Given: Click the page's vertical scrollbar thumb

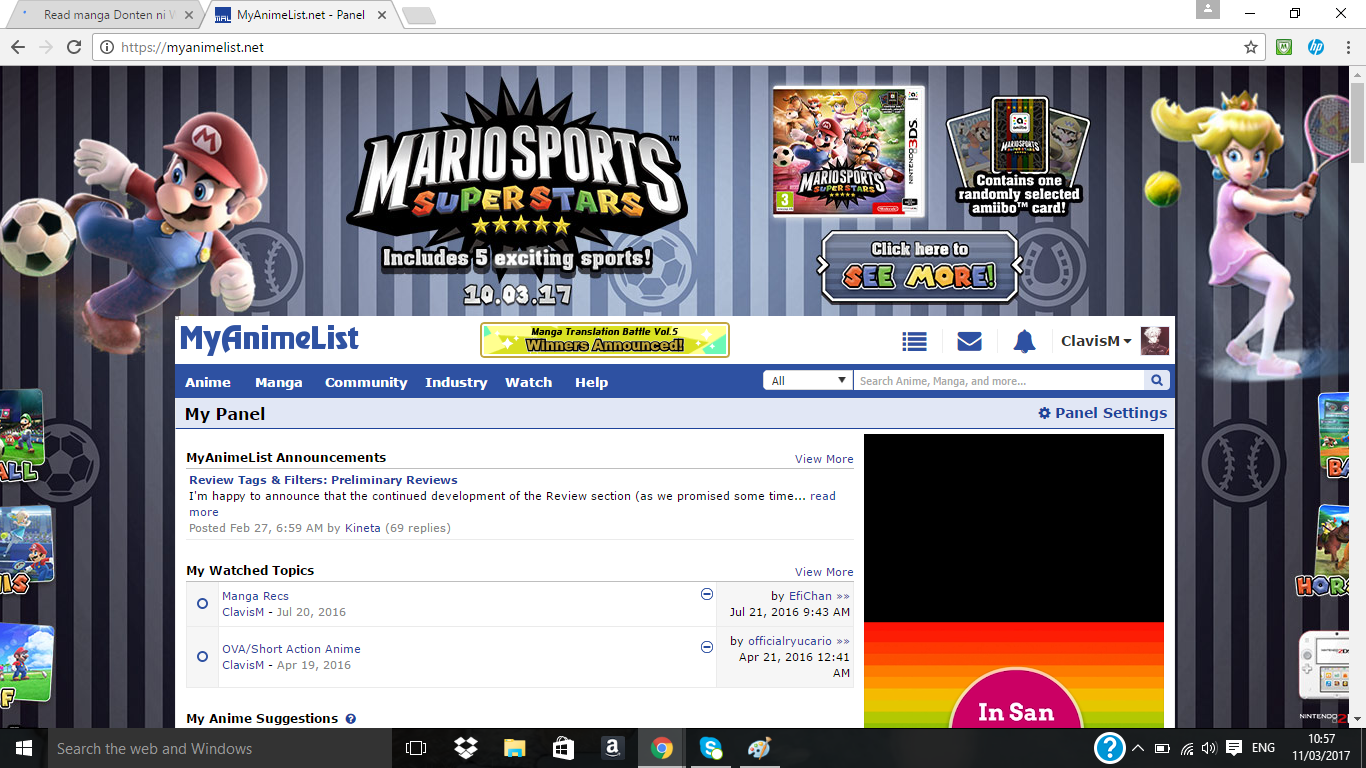Looking at the screenshot, I should (x=1357, y=120).
